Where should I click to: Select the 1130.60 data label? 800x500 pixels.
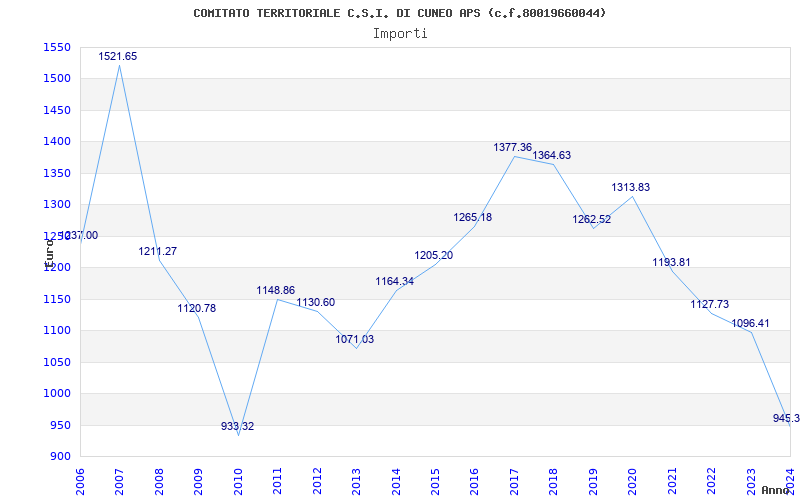(316, 303)
